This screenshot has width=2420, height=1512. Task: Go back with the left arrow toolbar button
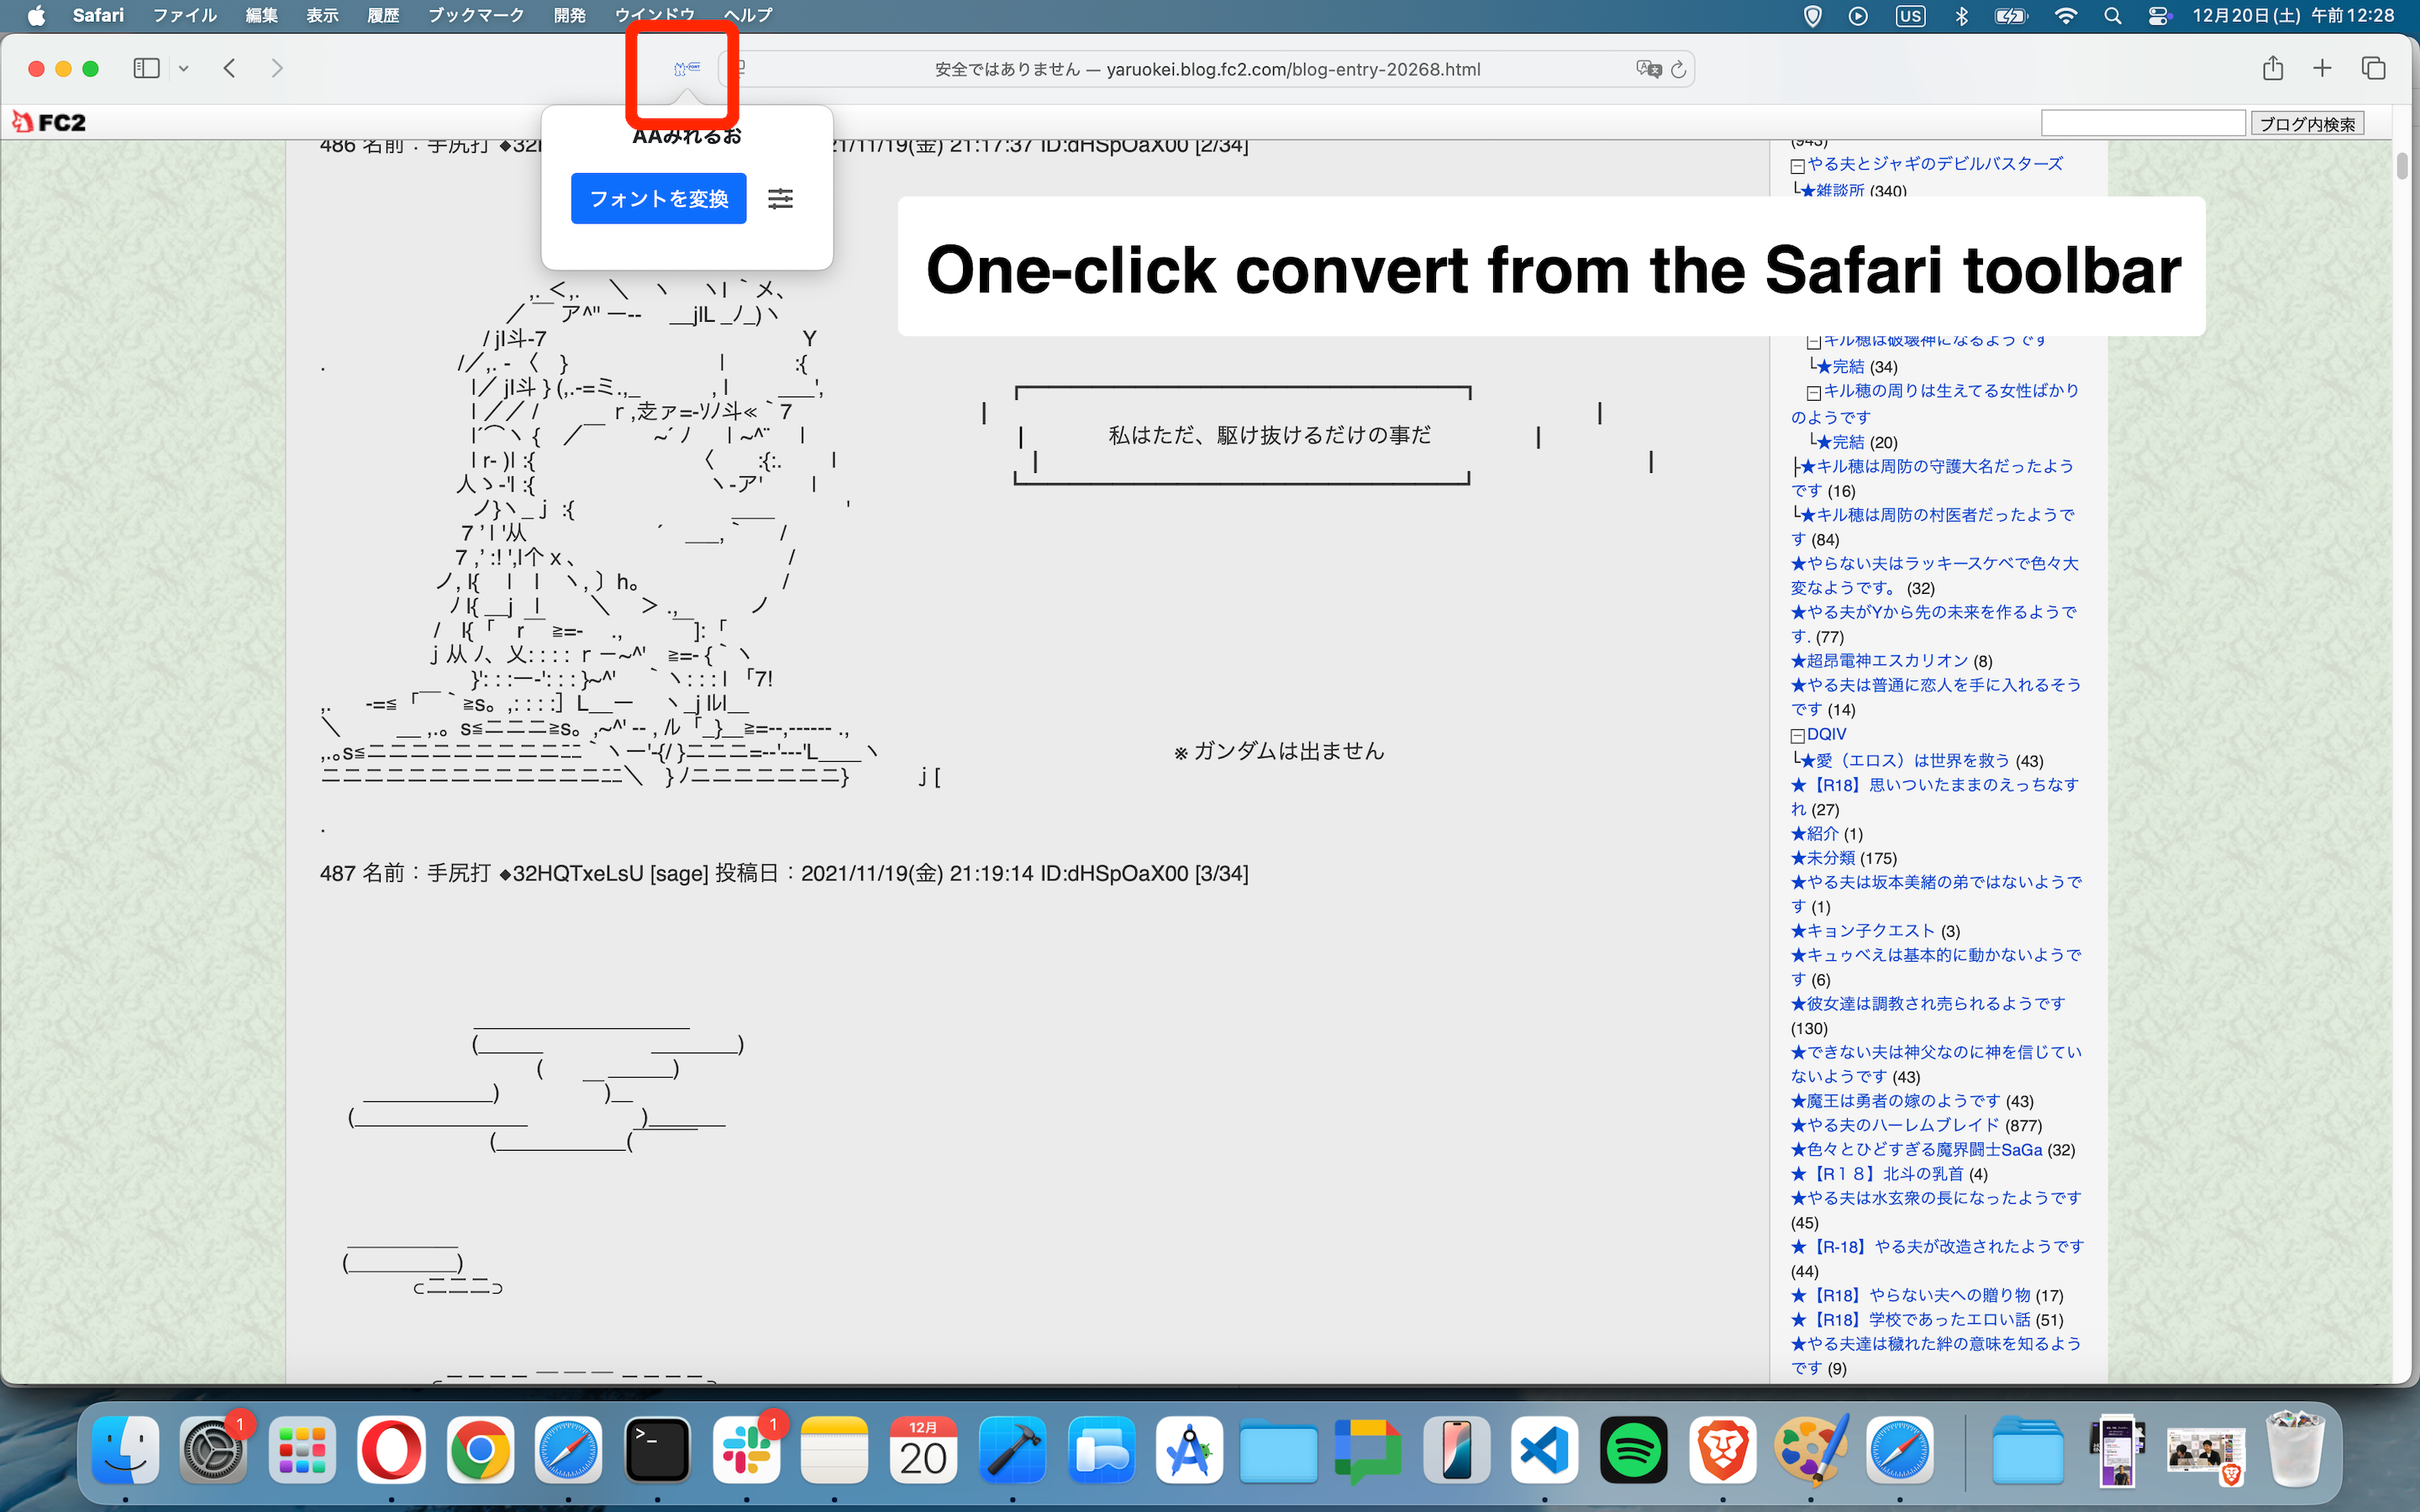[x=230, y=68]
